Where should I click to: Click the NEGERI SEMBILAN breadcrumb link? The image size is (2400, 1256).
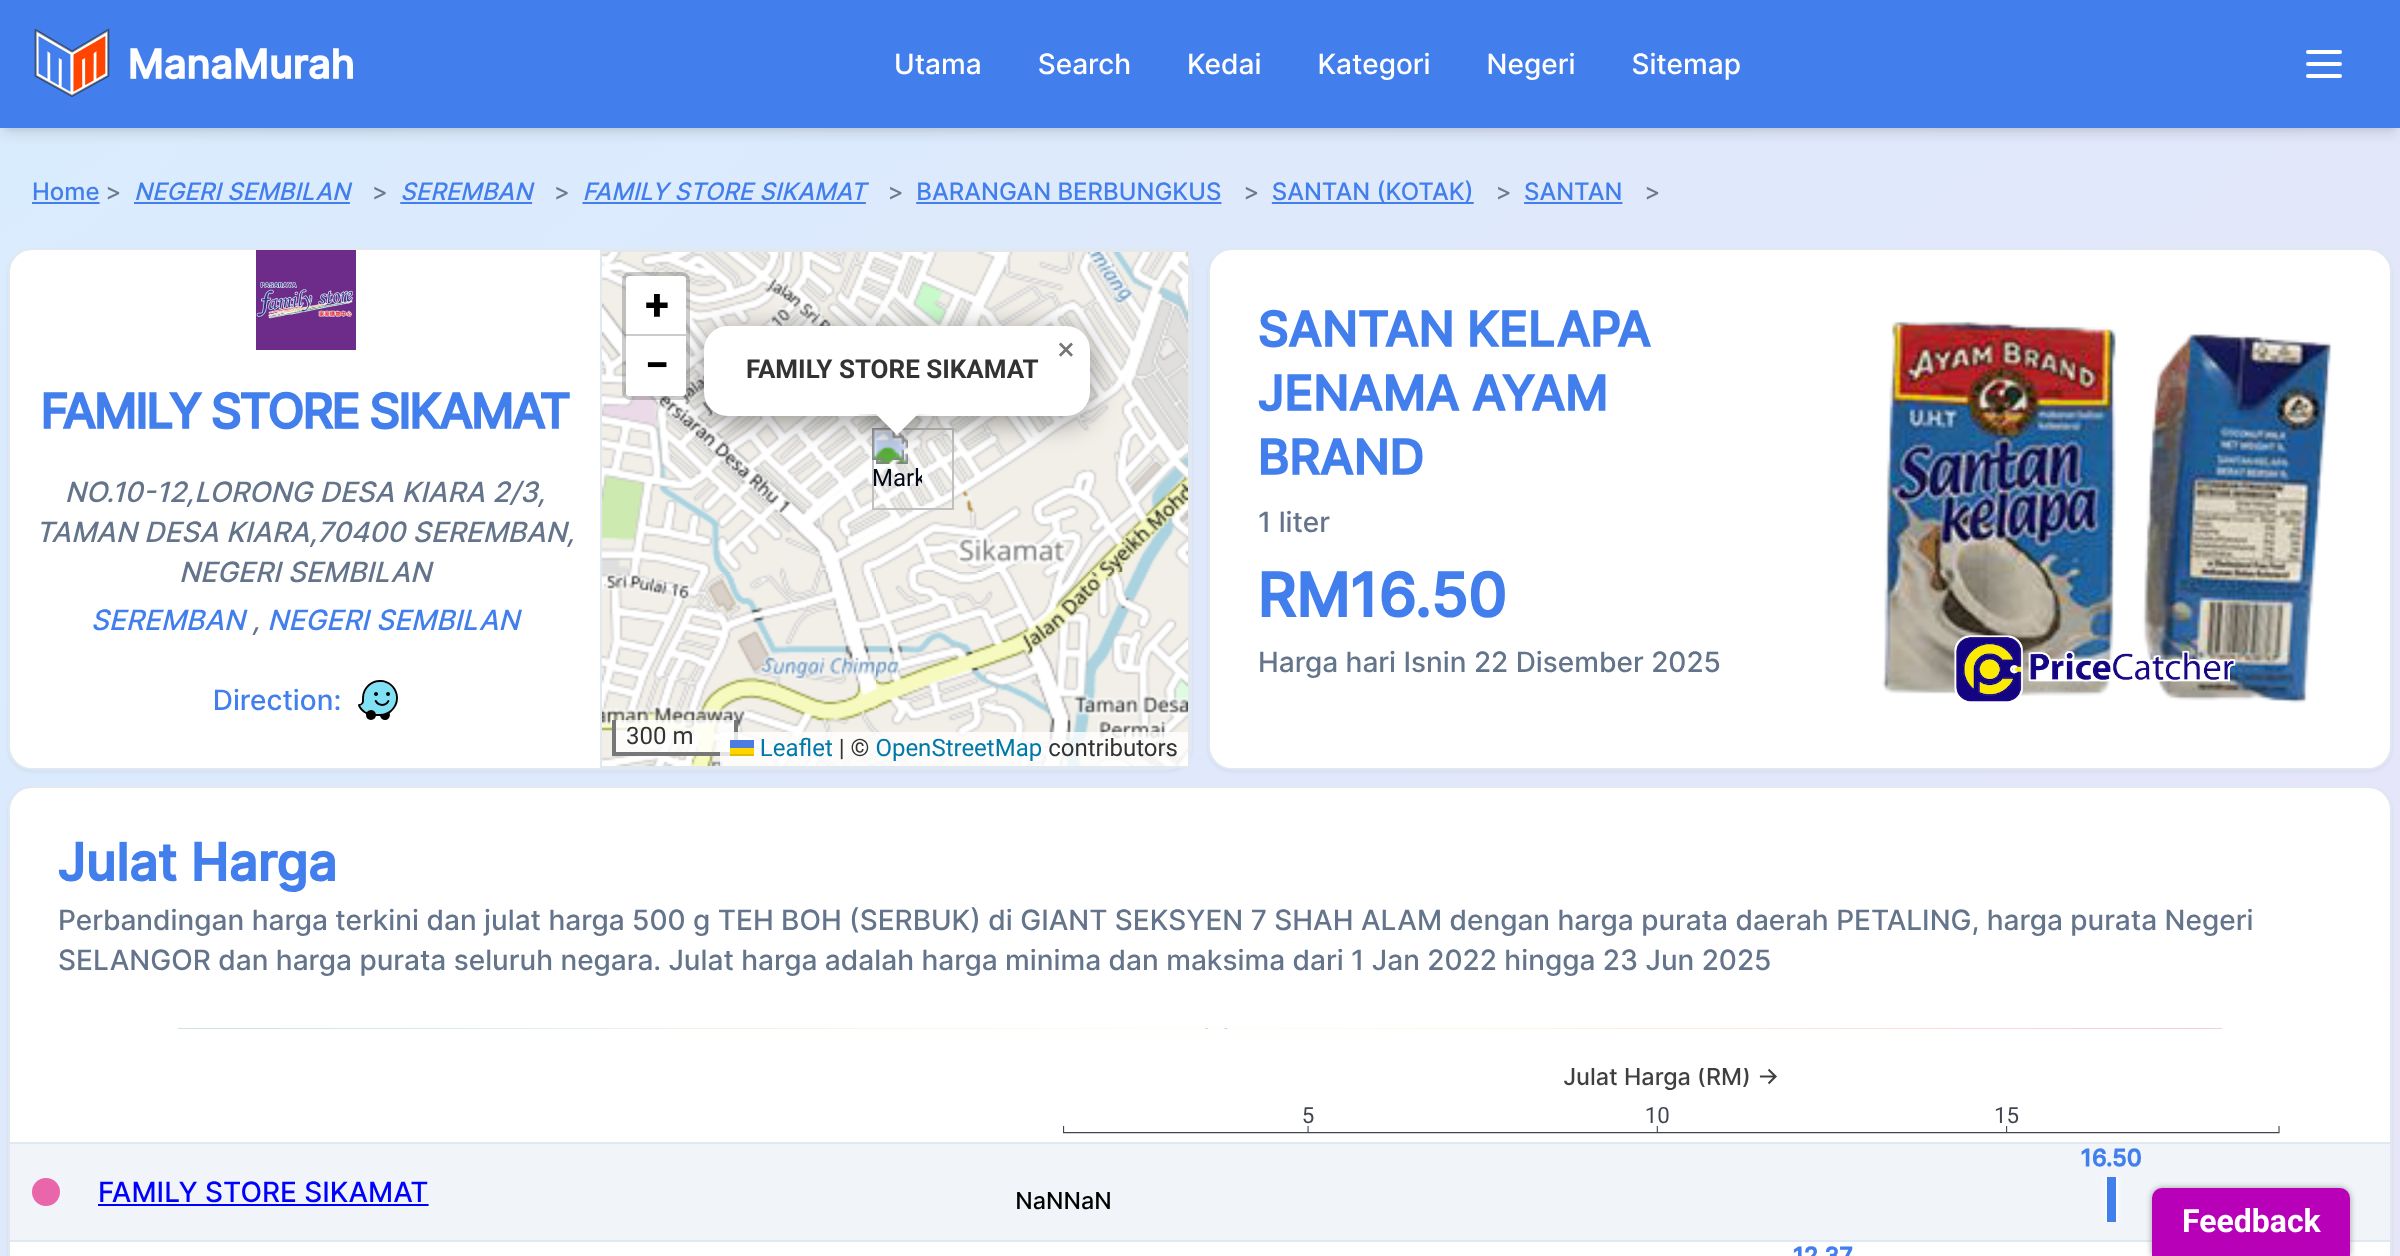pos(243,191)
